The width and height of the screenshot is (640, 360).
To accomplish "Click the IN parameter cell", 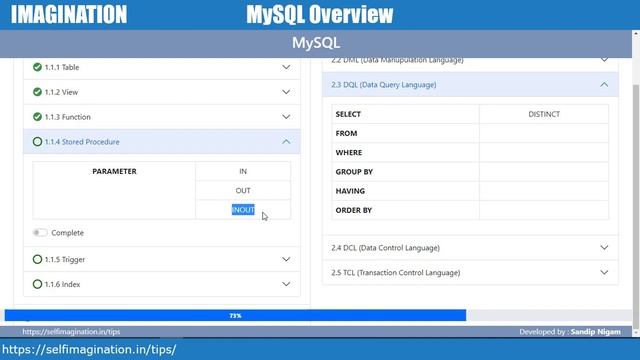I will point(243,171).
